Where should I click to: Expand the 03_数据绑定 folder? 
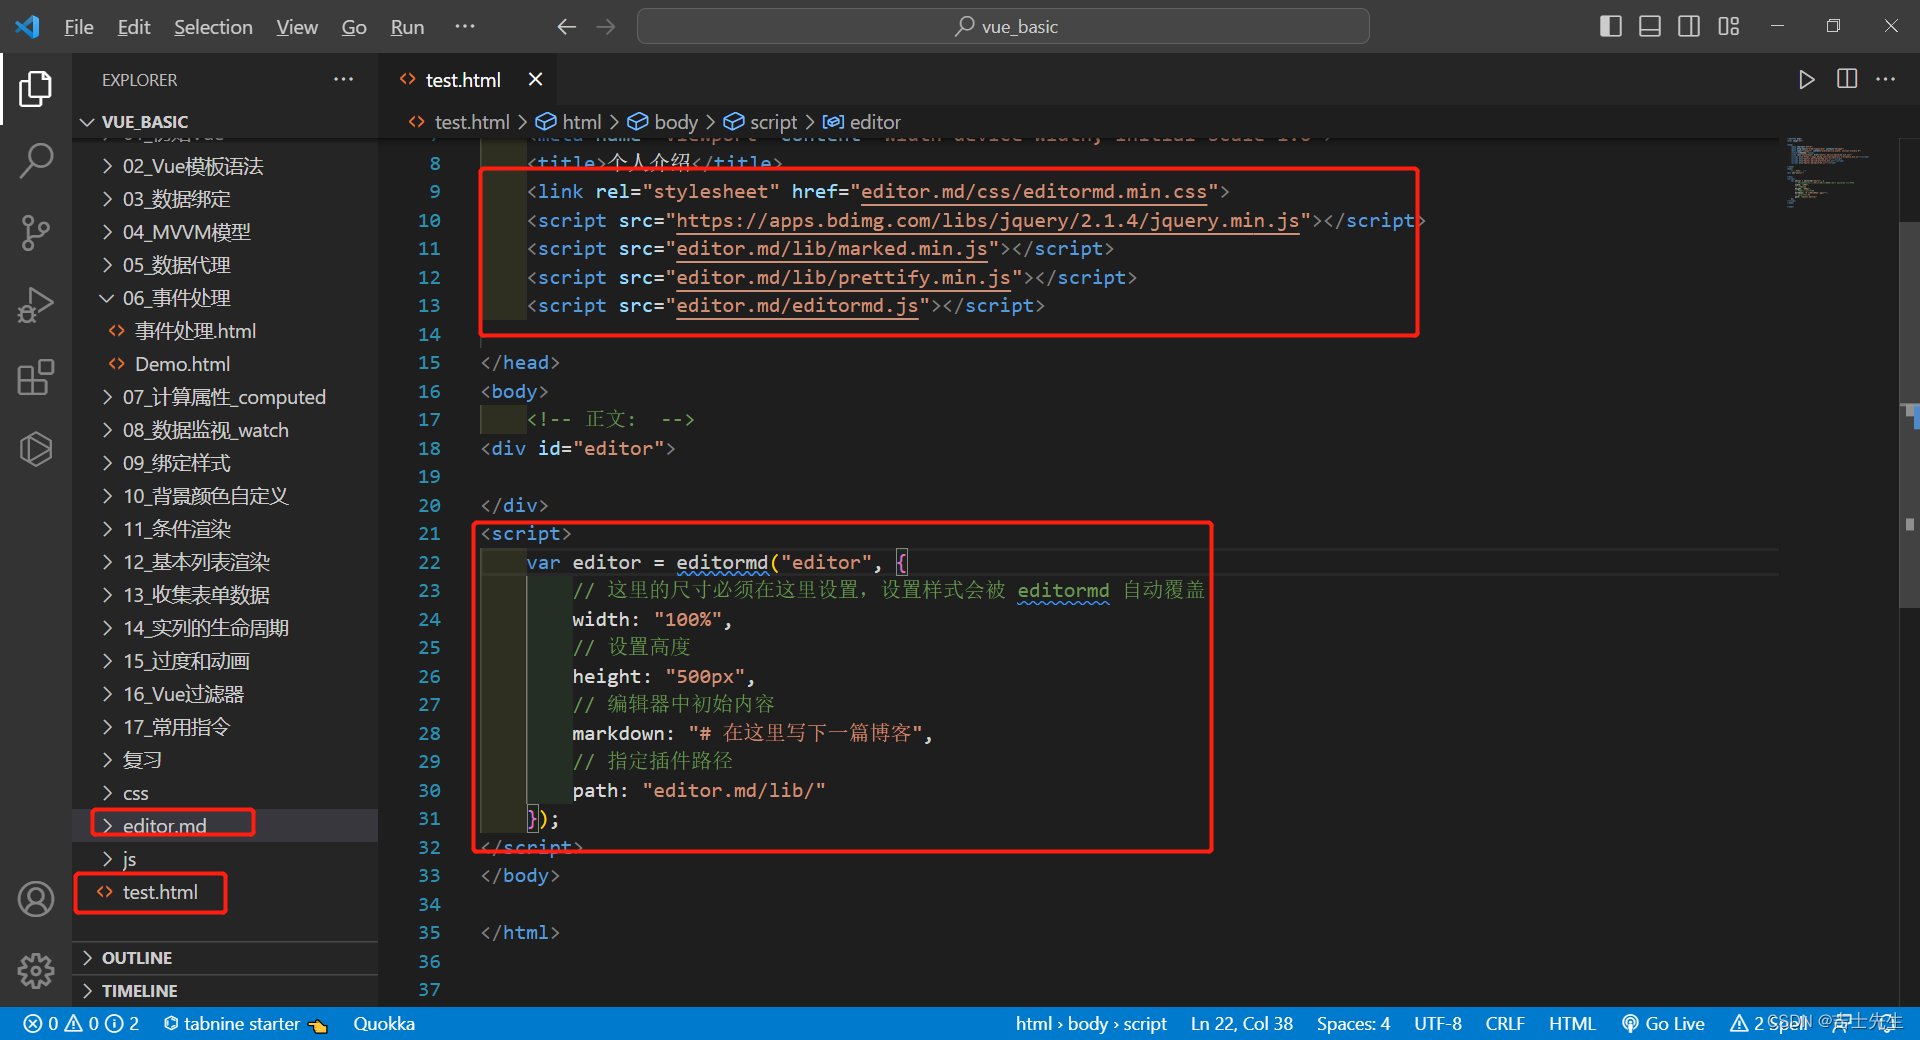pyautogui.click(x=225, y=199)
